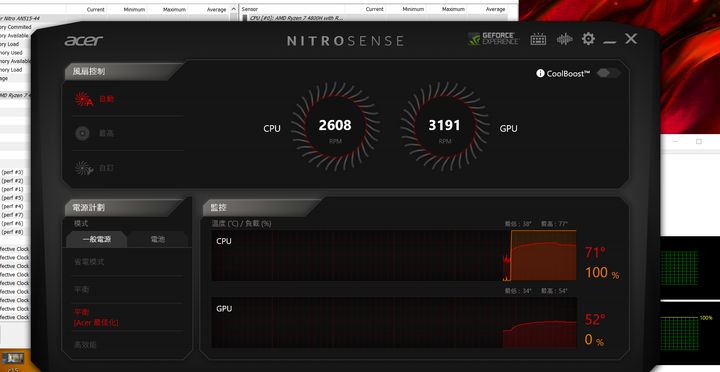The width and height of the screenshot is (720, 372).
Task: Select the custom fan mode 自訂
Action: tap(107, 168)
